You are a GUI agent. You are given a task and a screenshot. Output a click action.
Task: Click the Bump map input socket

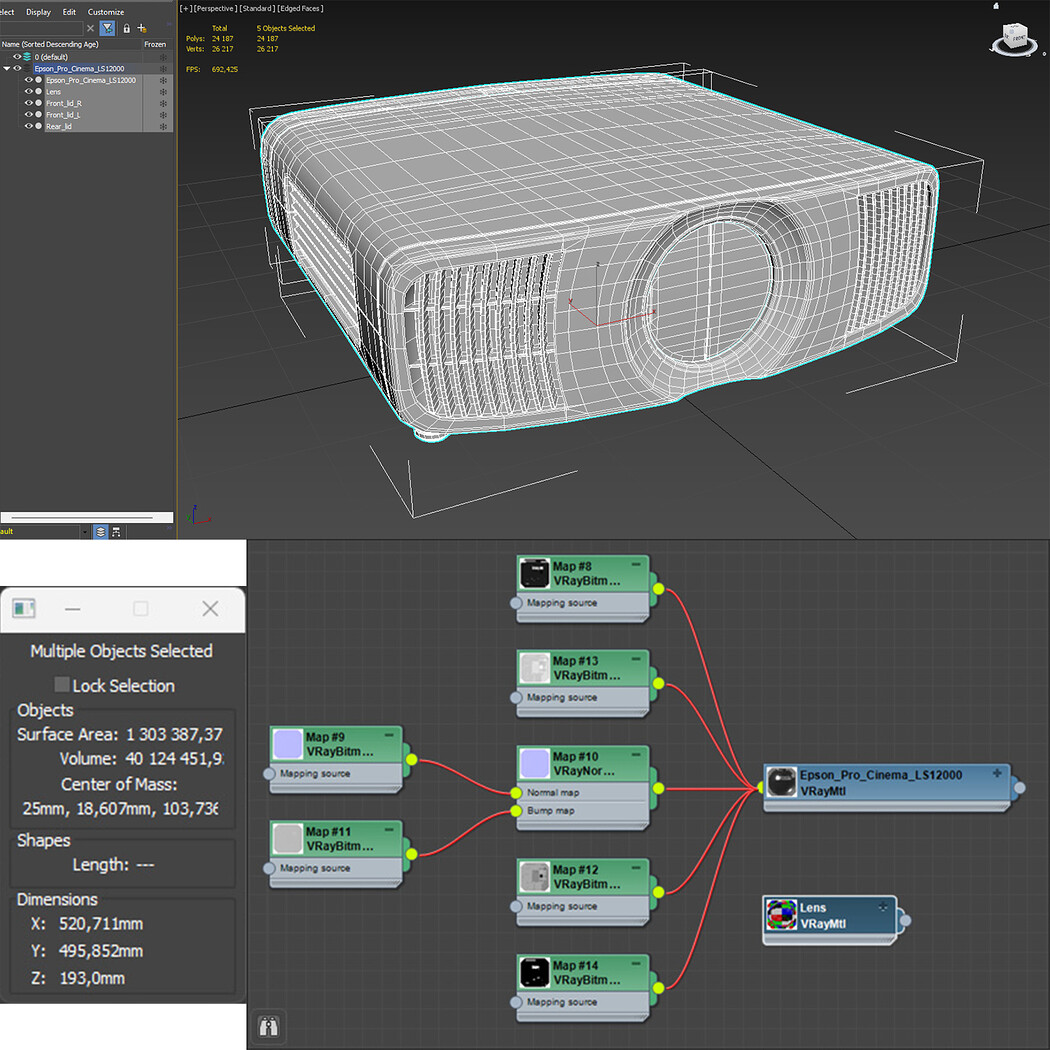coord(516,811)
